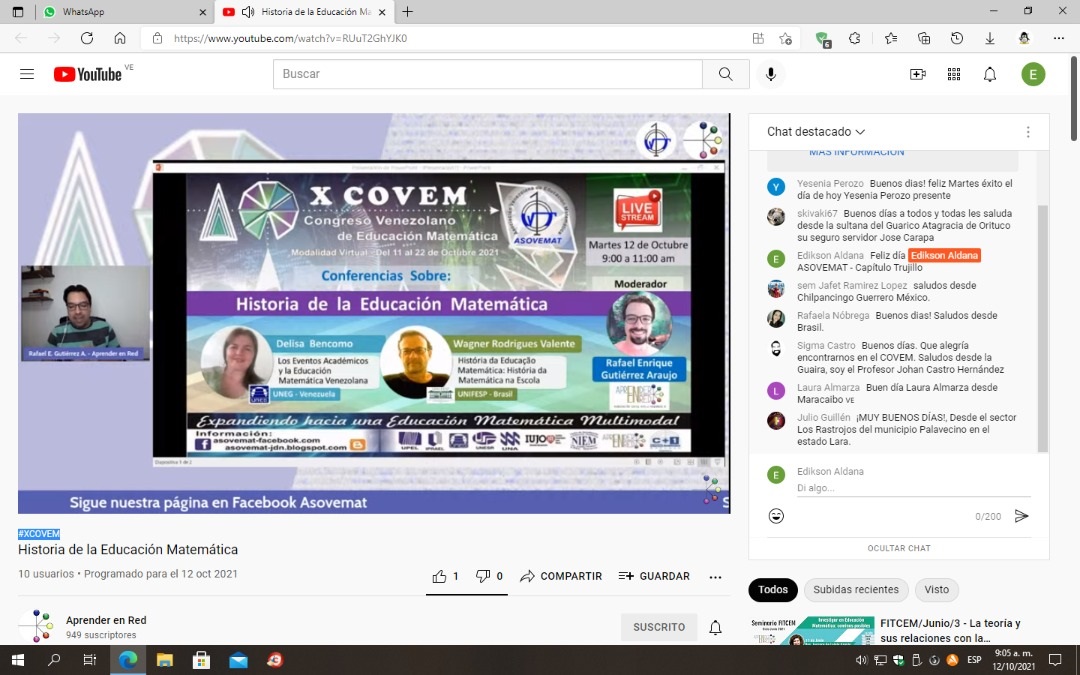Select the Subidas recientes chip
The height and width of the screenshot is (675, 1080).
[855, 590]
